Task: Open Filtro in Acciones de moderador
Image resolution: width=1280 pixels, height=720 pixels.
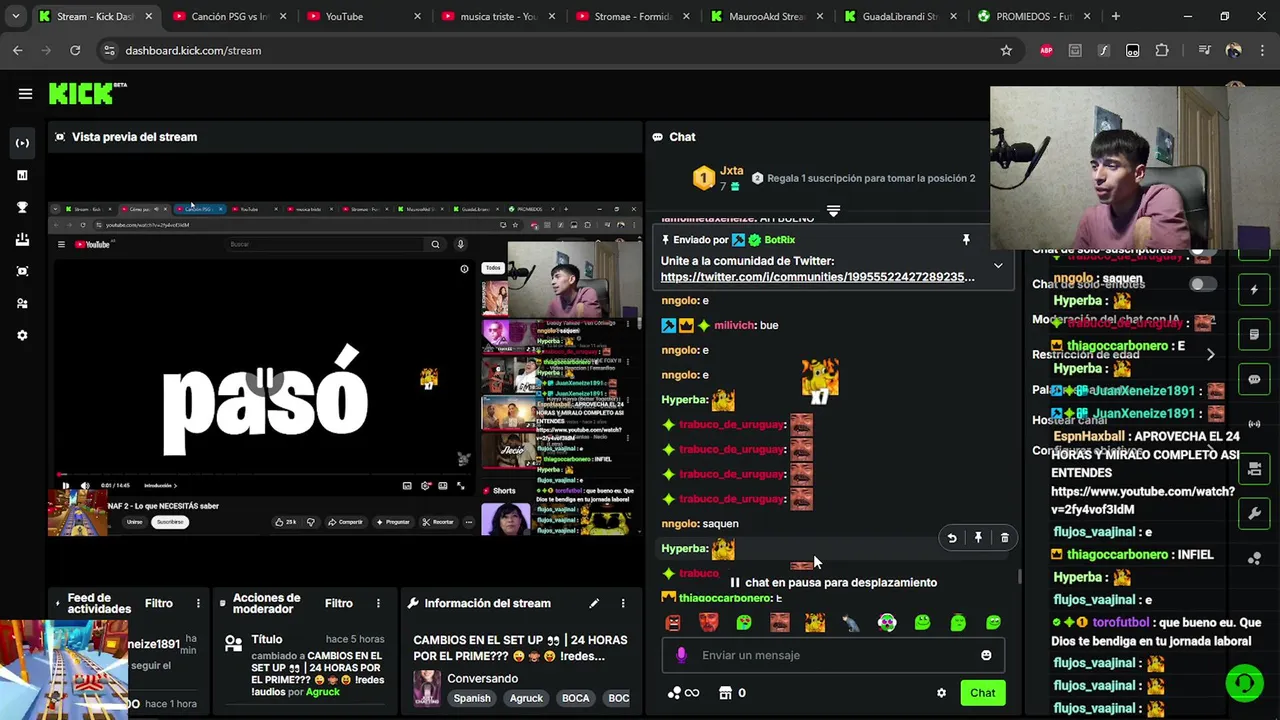Action: click(x=339, y=603)
